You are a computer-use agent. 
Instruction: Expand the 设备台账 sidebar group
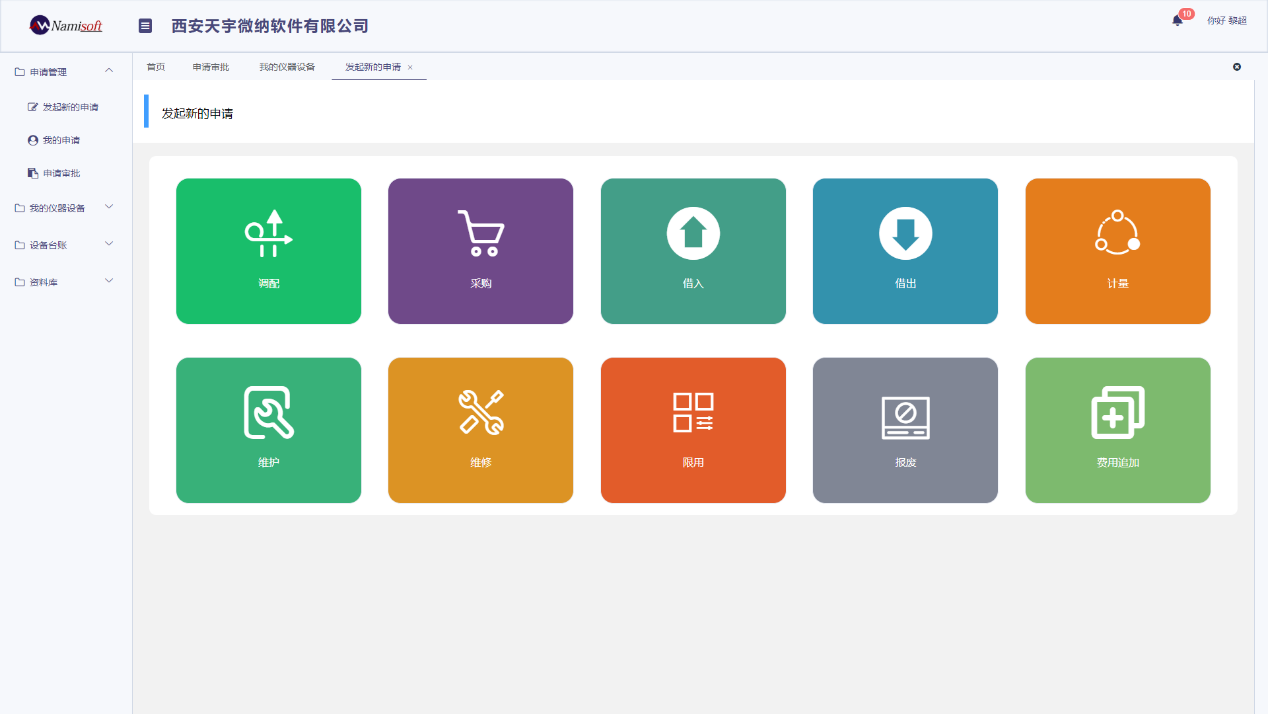click(66, 245)
